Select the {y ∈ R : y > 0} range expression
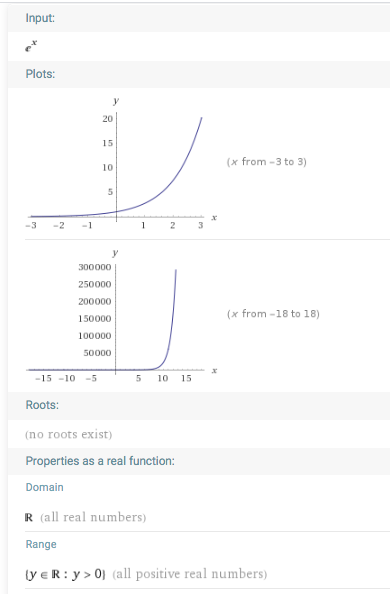 click(65, 574)
